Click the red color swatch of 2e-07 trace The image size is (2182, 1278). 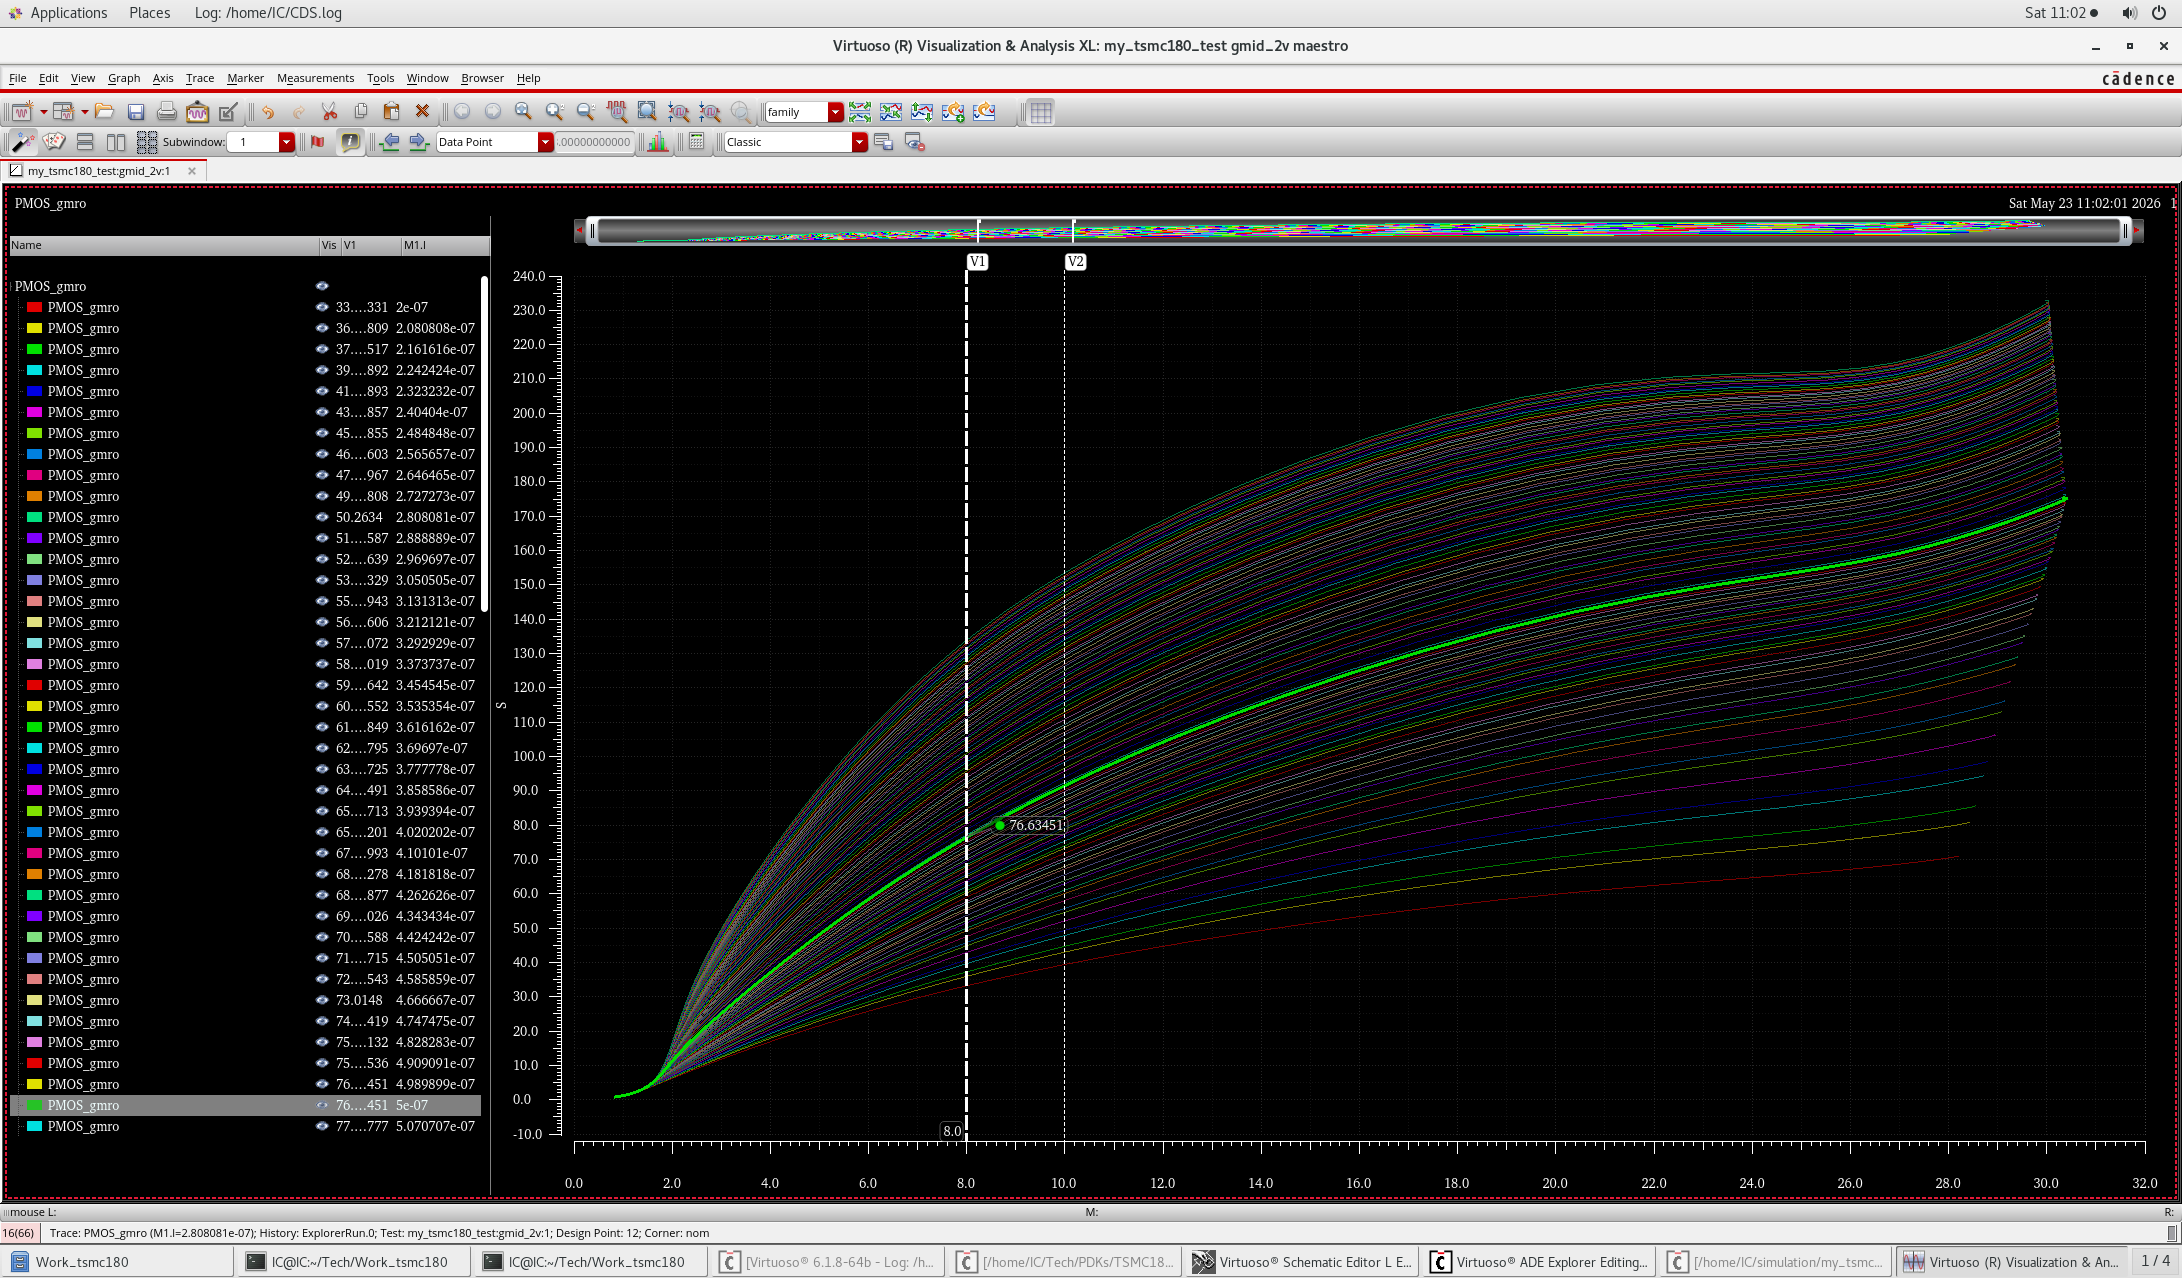(34, 307)
